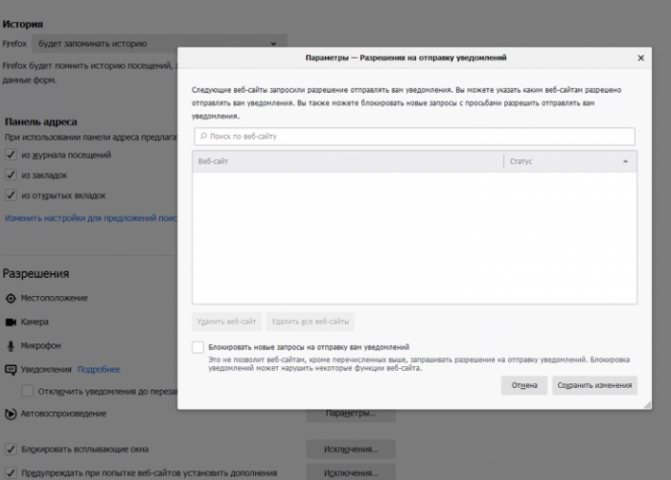Image resolution: width=671 pixels, height=480 pixels.
Task: Uncheck 'из открытых вкладок' option
Action: [11, 195]
